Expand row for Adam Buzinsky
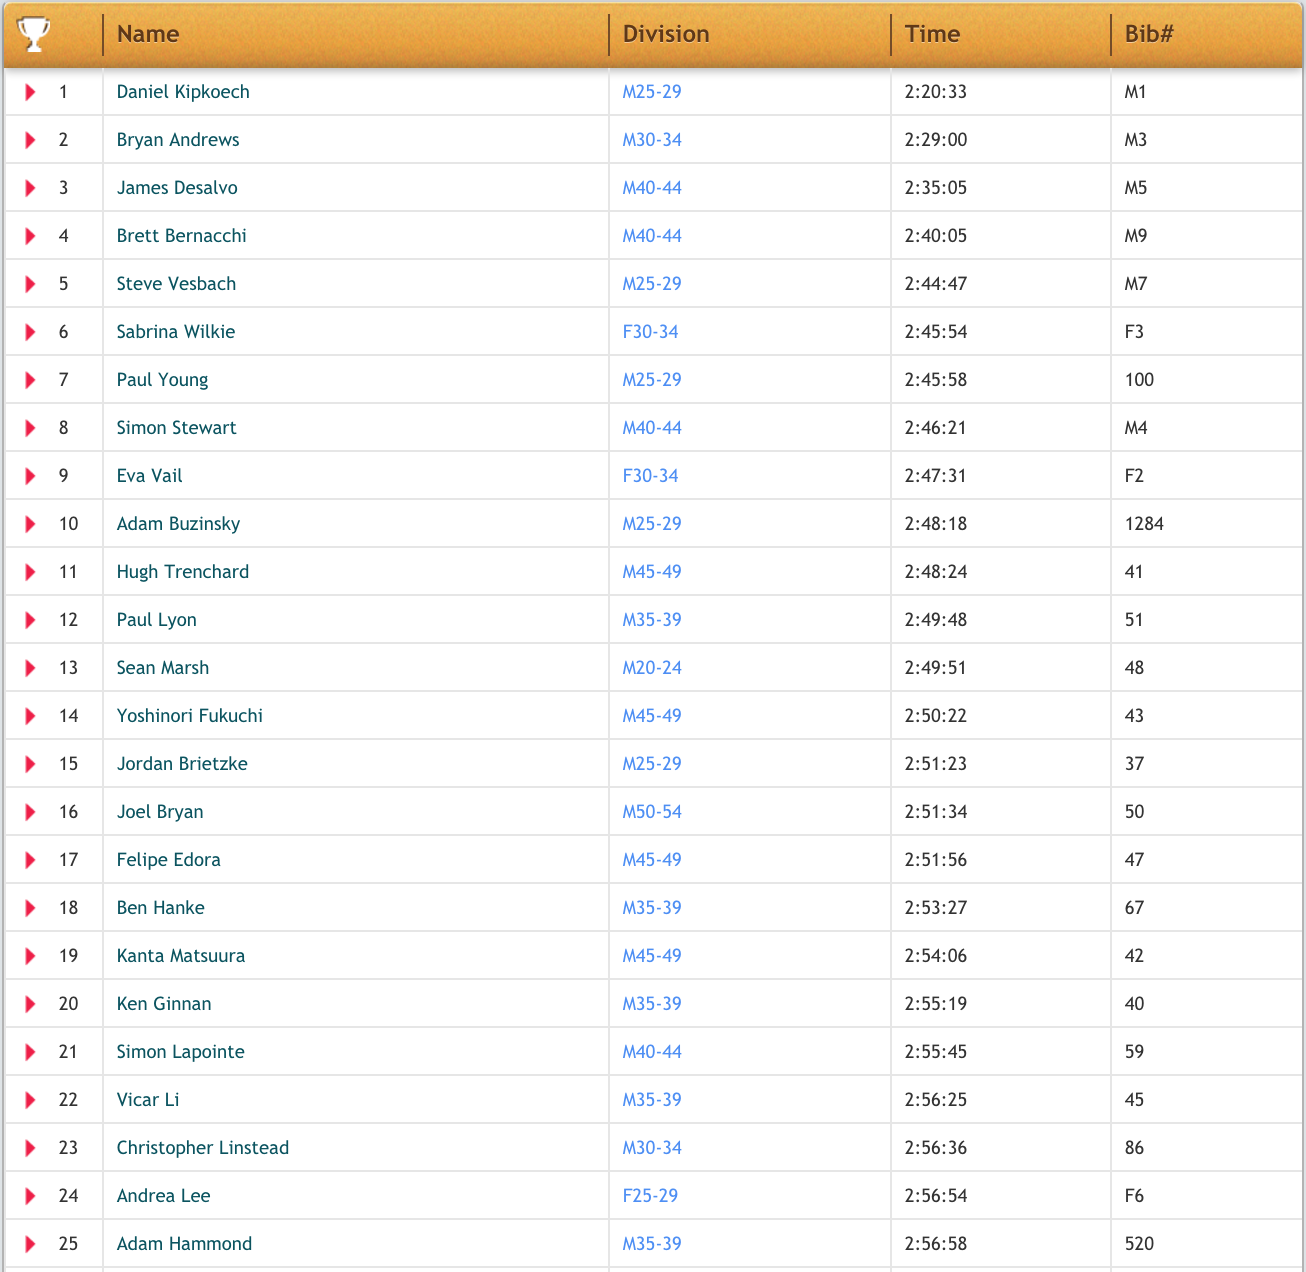 pos(31,524)
